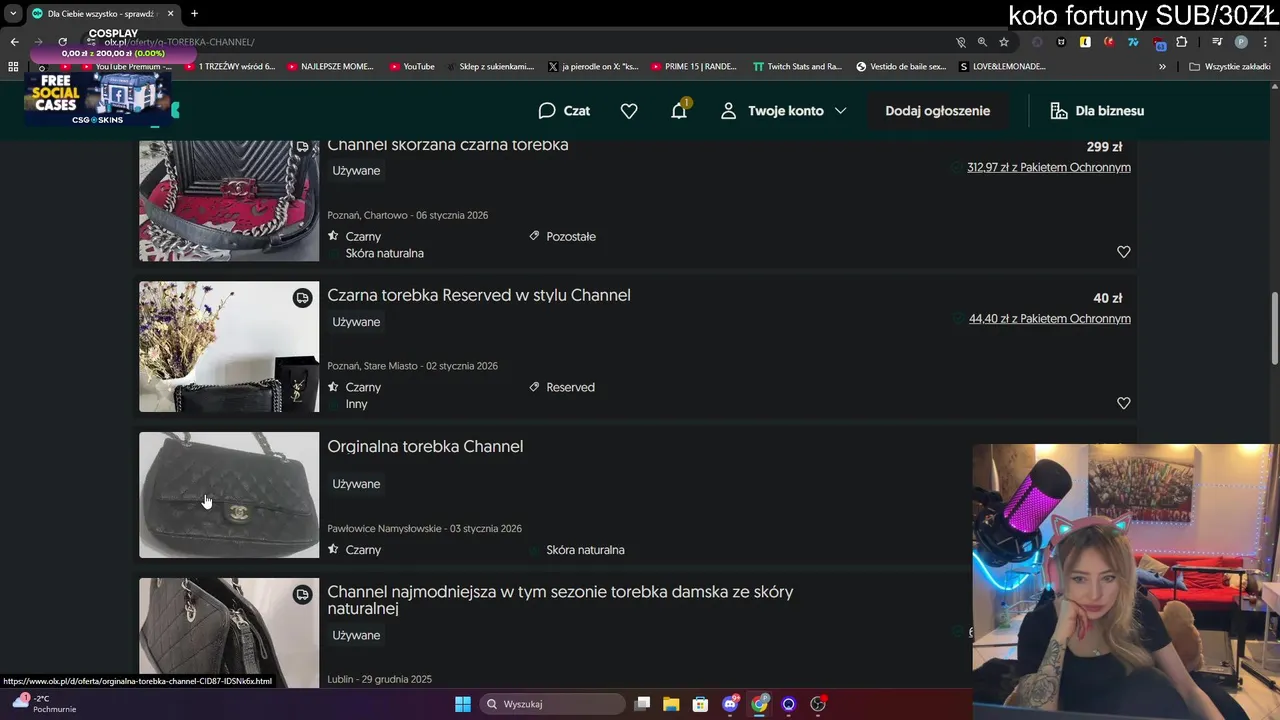
Task: Save the Czarna torebka Reserved listing
Action: click(x=1124, y=403)
